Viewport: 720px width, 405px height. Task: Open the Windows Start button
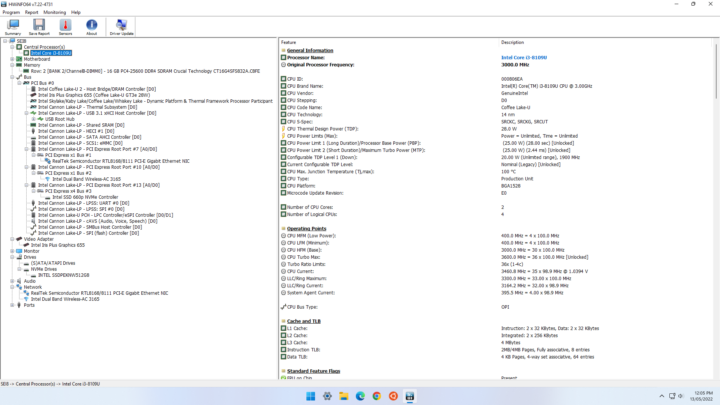(x=310, y=396)
